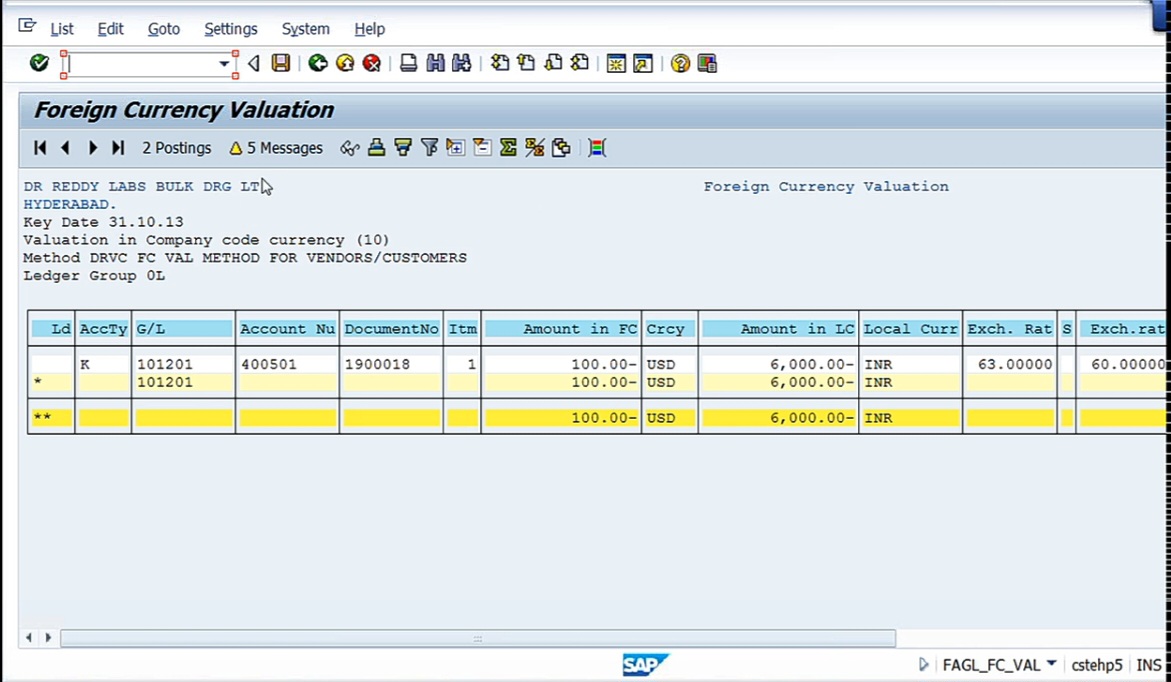This screenshot has width=1171, height=682.
Task: Click the 2 Postings button
Action: (x=177, y=148)
